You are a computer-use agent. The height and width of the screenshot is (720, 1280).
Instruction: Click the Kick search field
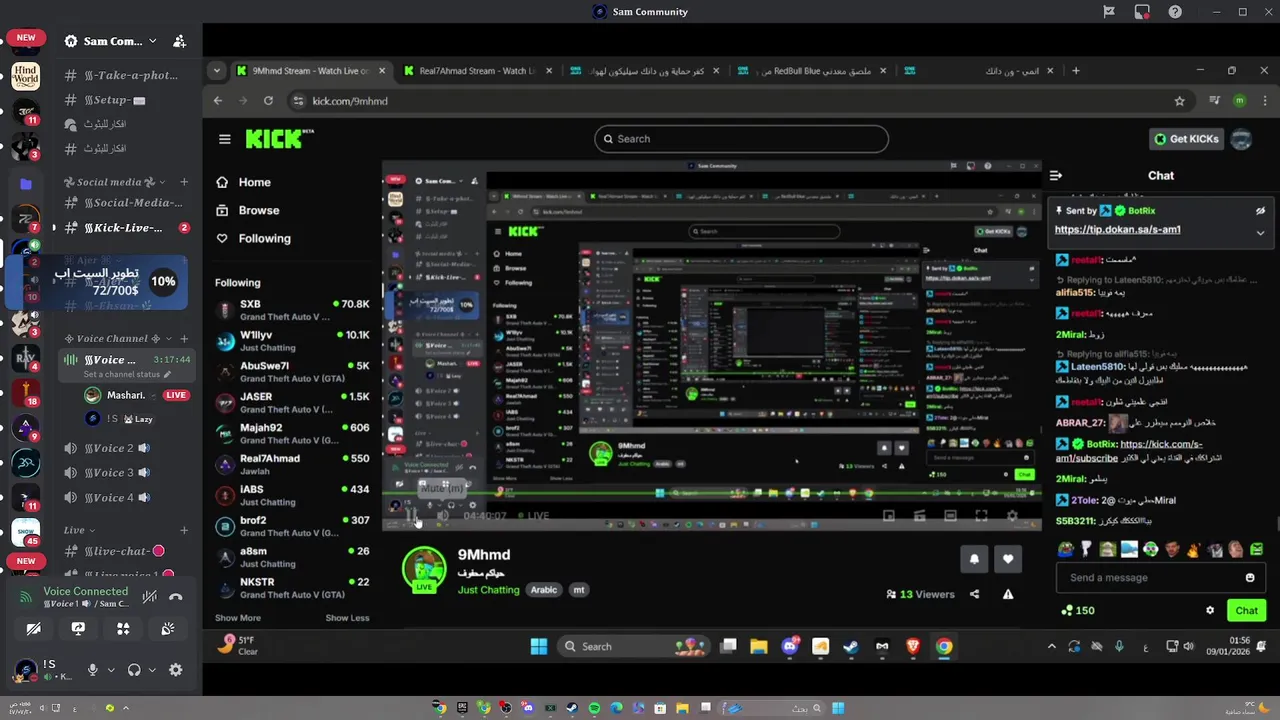pyautogui.click(x=741, y=139)
